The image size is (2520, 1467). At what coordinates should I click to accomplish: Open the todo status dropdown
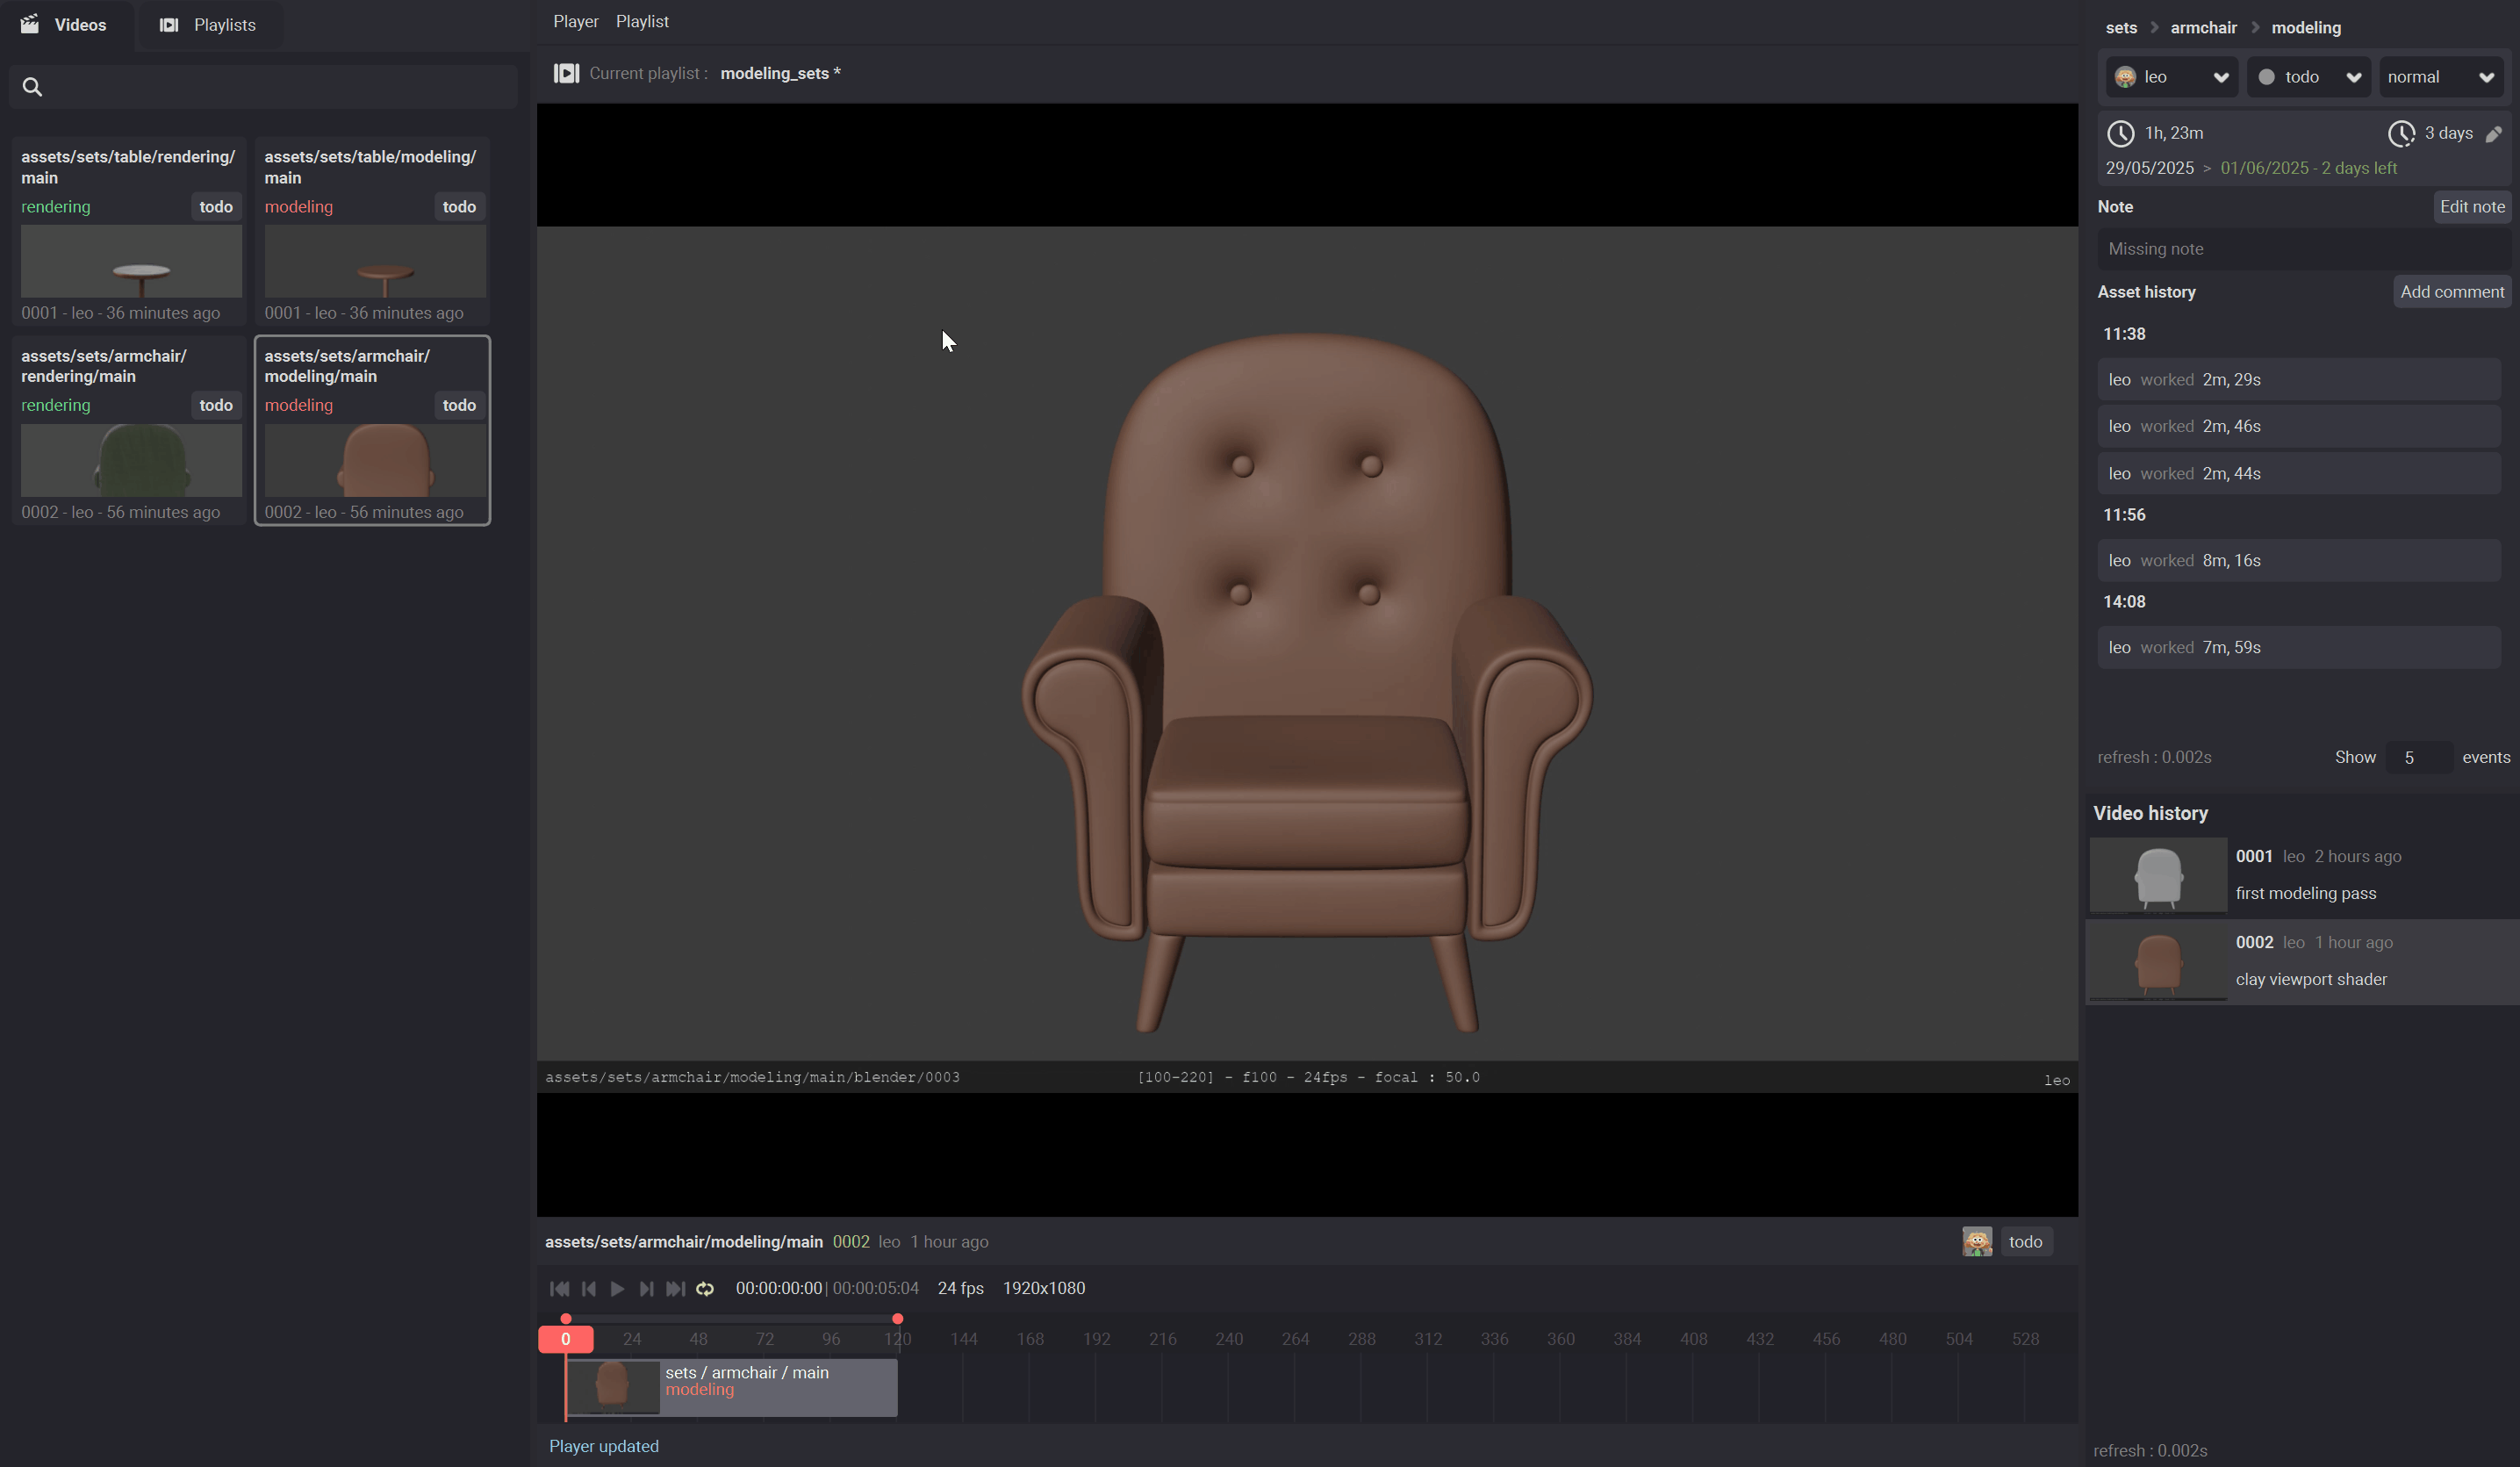tap(2308, 77)
